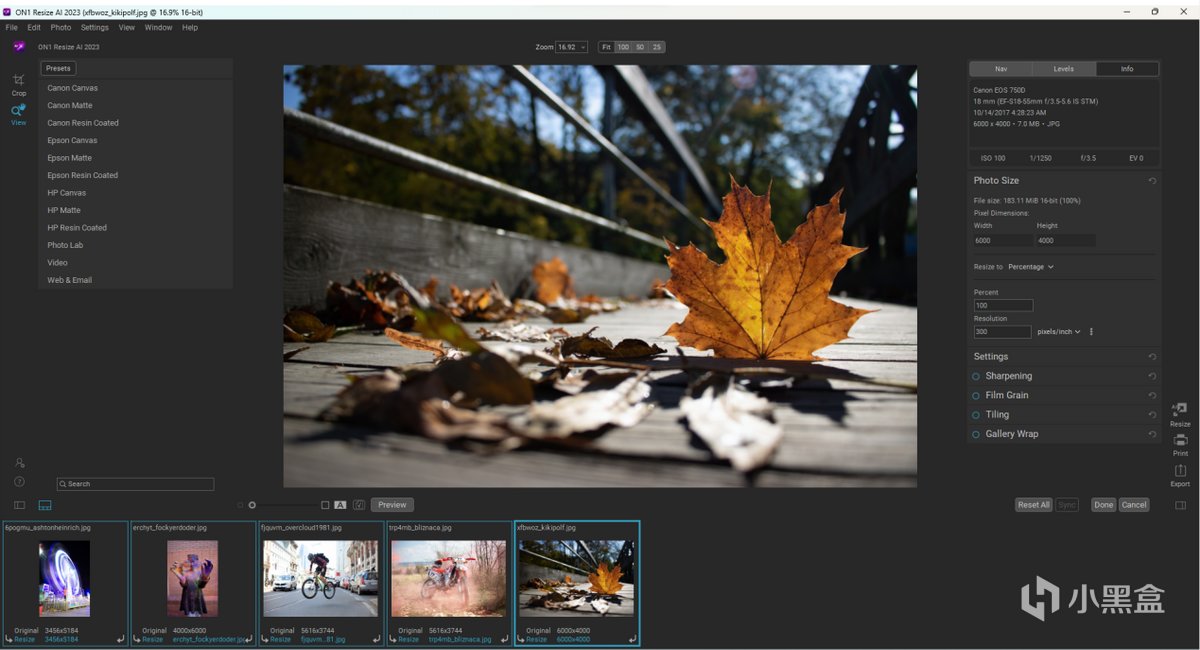This screenshot has height=650, width=1200.
Task: Select the View zoom tool
Action: (x=19, y=112)
